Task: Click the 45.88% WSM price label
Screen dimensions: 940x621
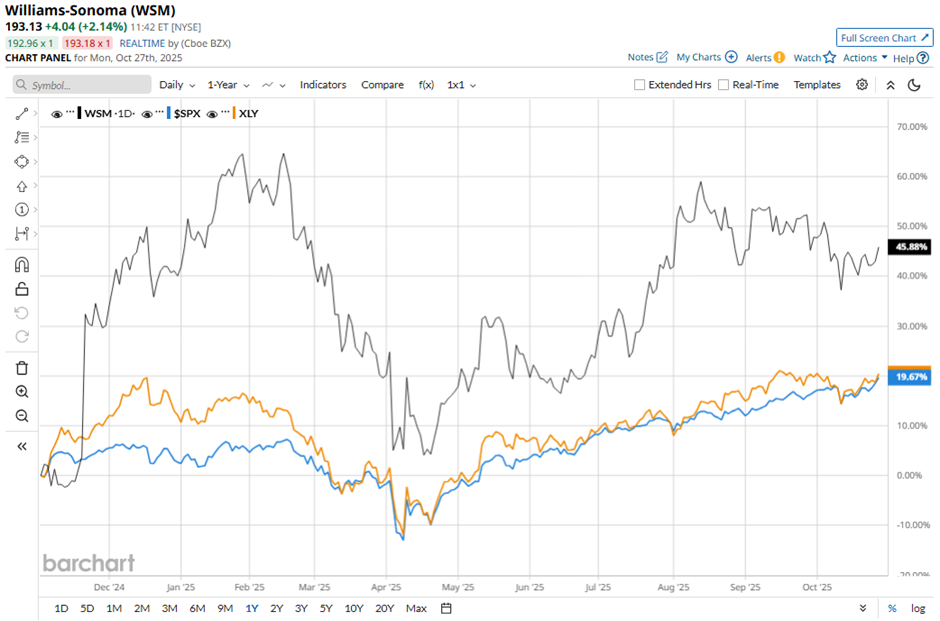Action: [x=910, y=247]
